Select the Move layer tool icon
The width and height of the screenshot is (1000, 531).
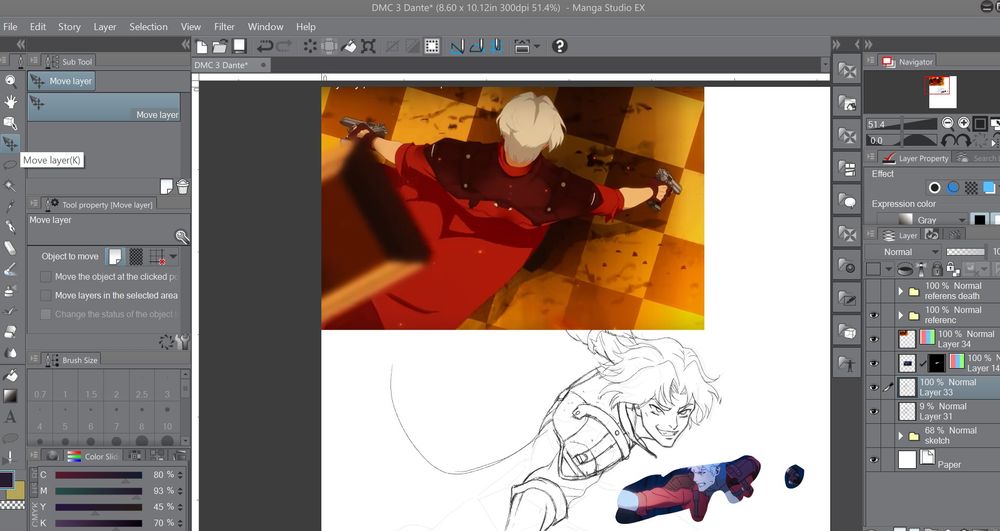10,143
